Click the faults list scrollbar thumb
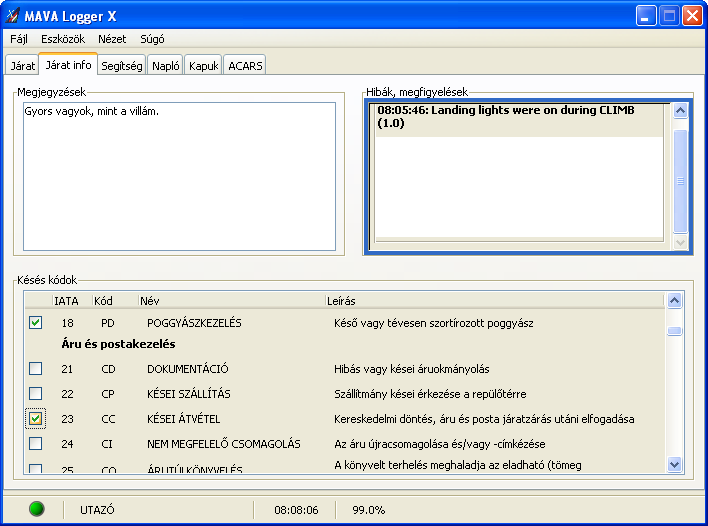This screenshot has height=526, width=708. (x=680, y=181)
